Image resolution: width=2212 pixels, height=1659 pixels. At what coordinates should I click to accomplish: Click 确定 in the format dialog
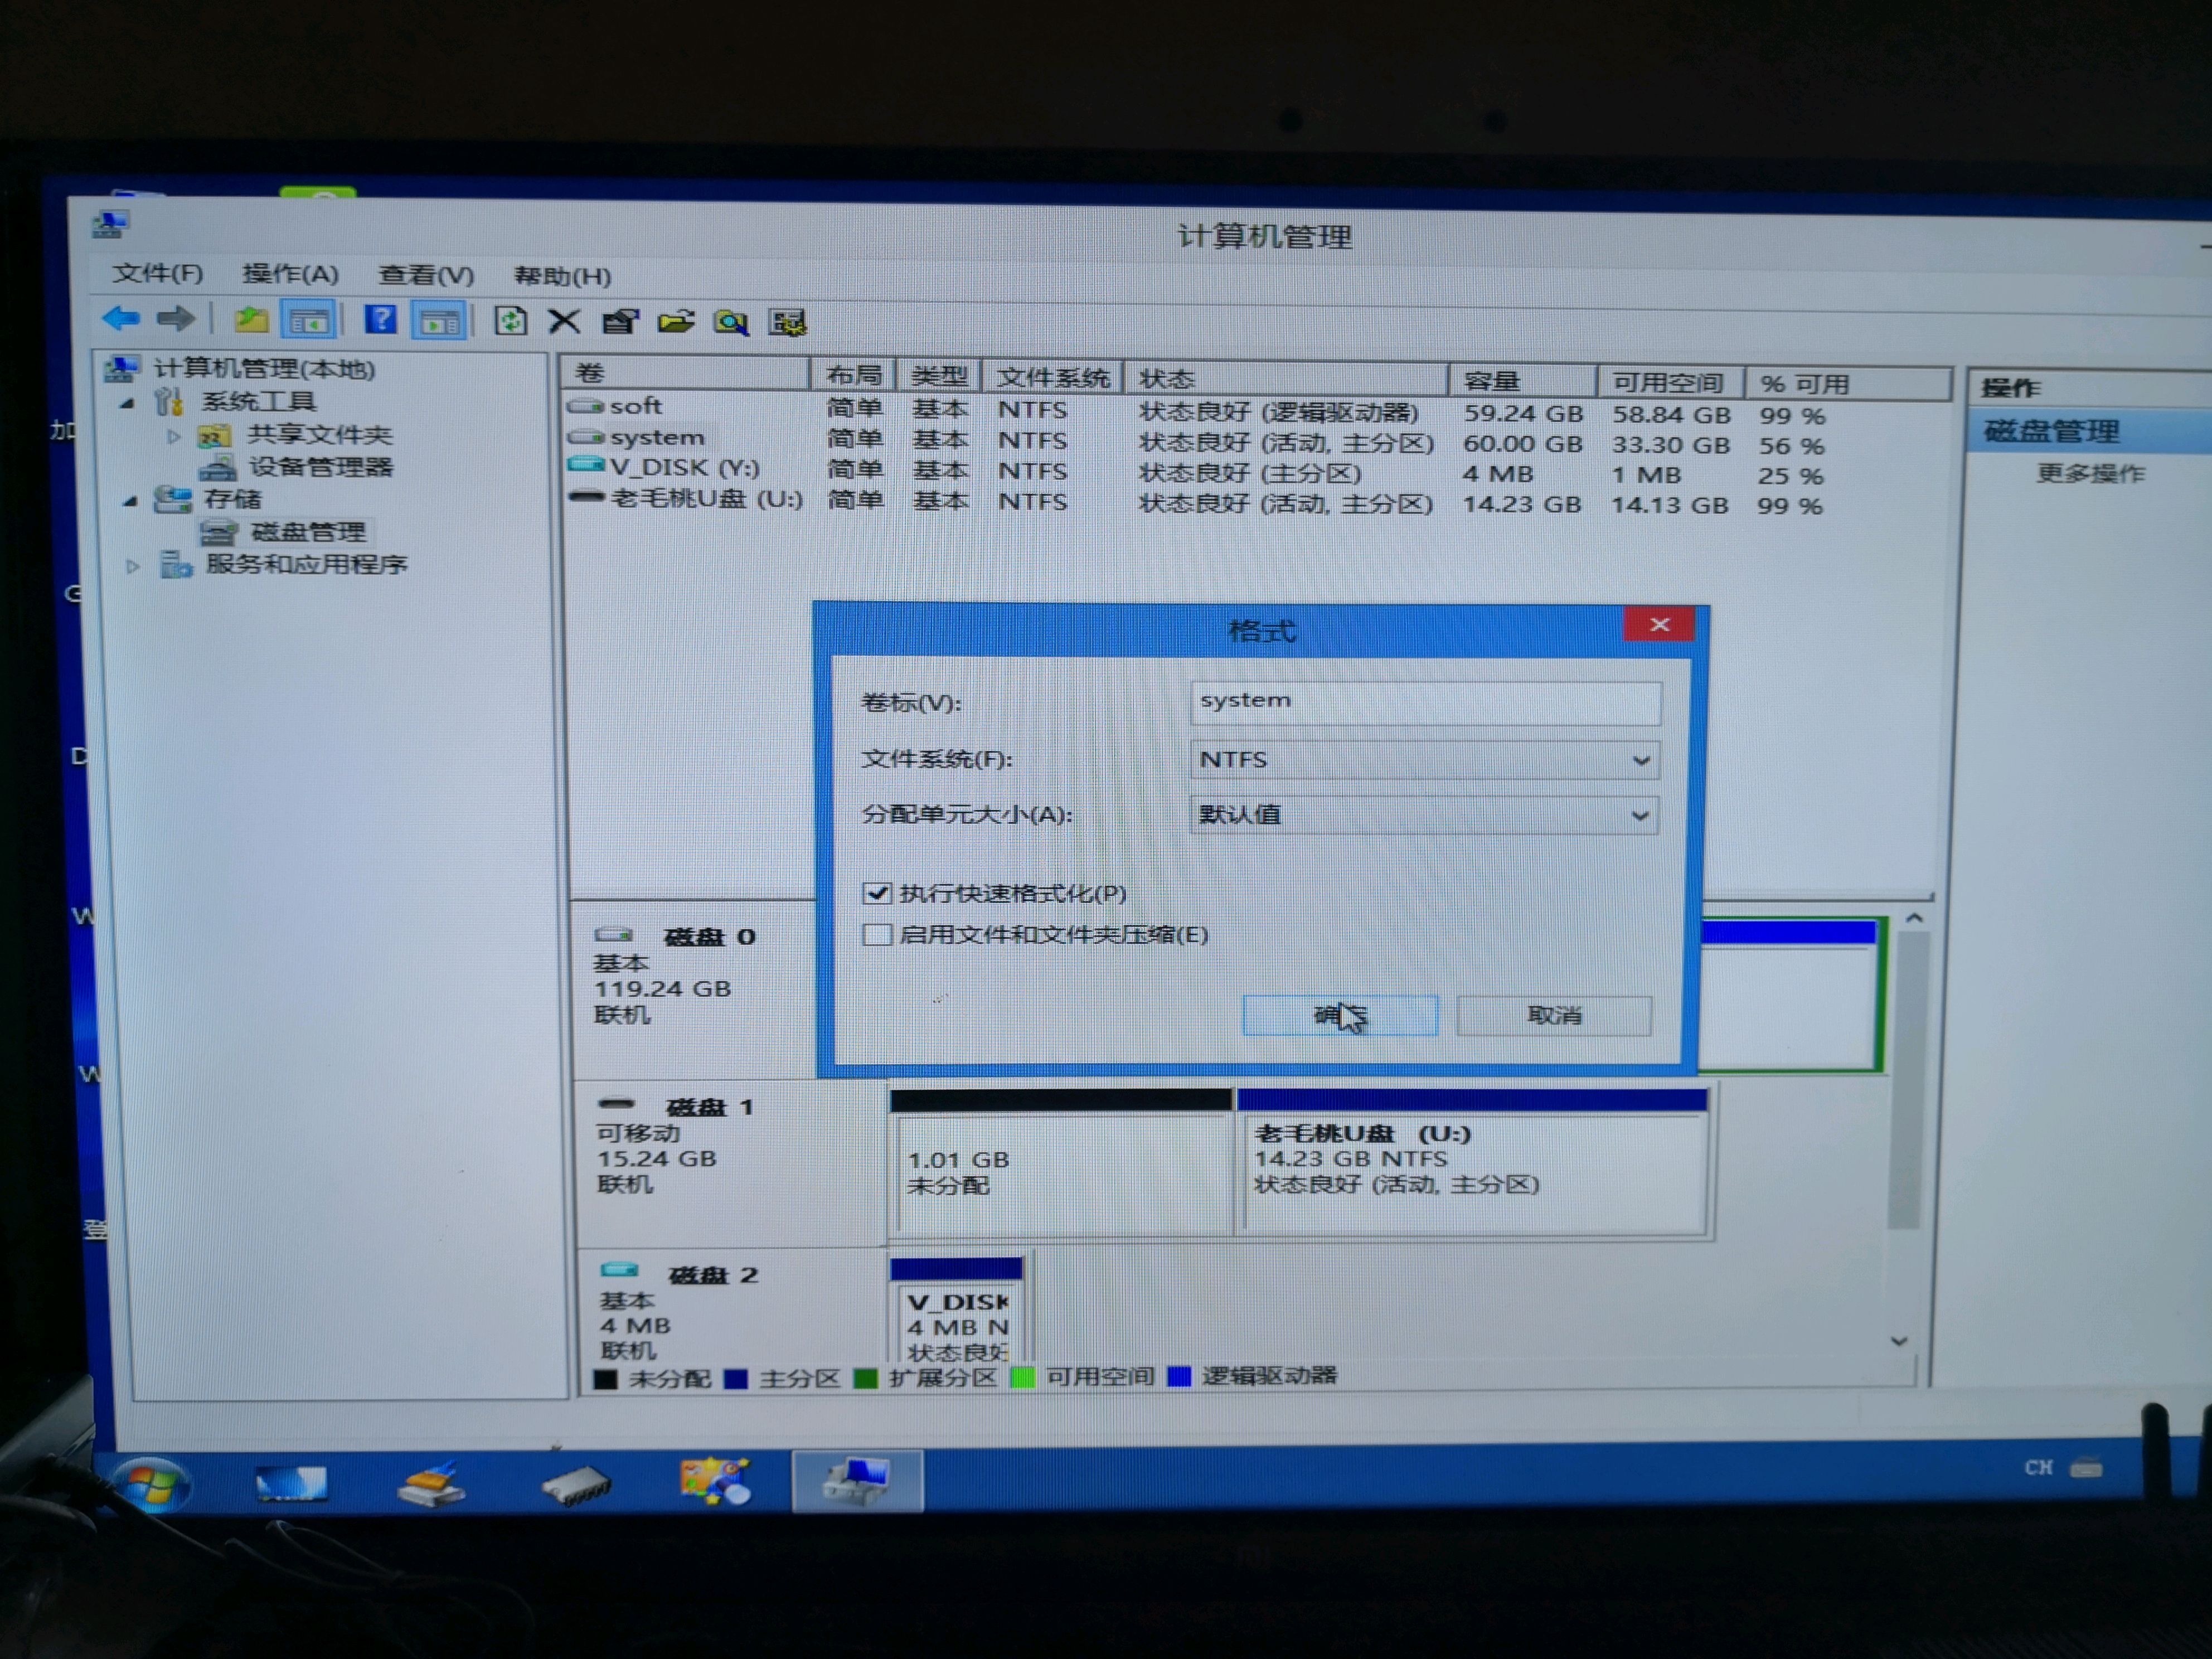tap(1340, 1016)
